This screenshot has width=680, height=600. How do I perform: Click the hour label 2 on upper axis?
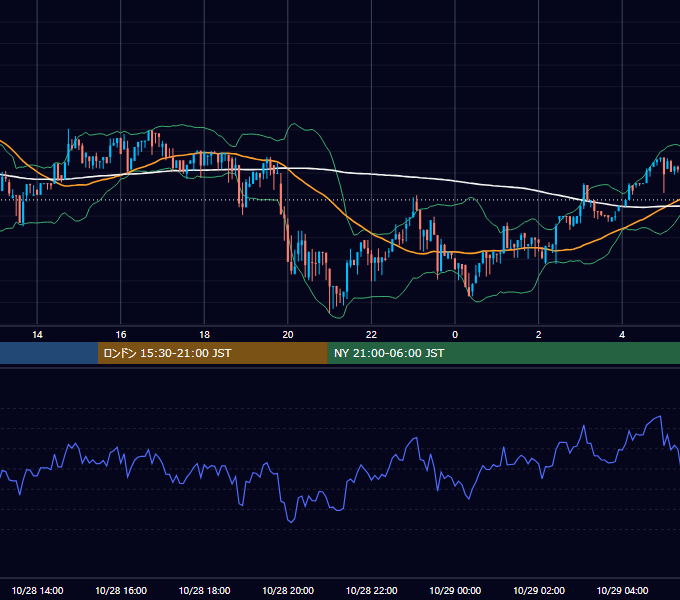(539, 335)
